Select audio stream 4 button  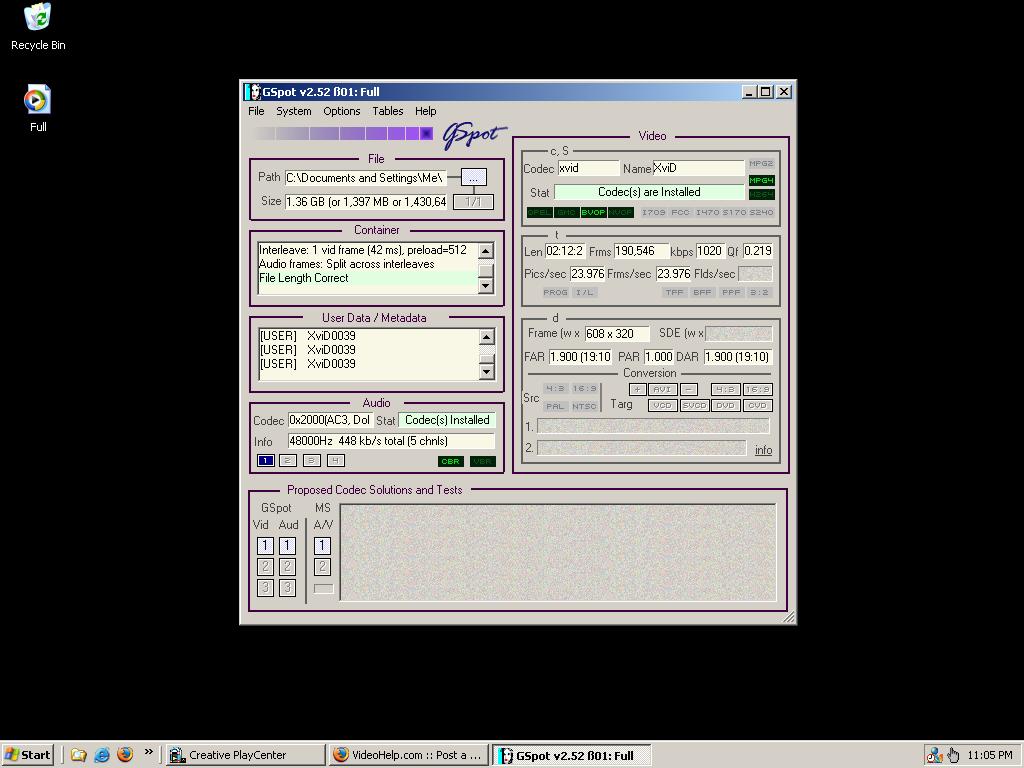[335, 460]
